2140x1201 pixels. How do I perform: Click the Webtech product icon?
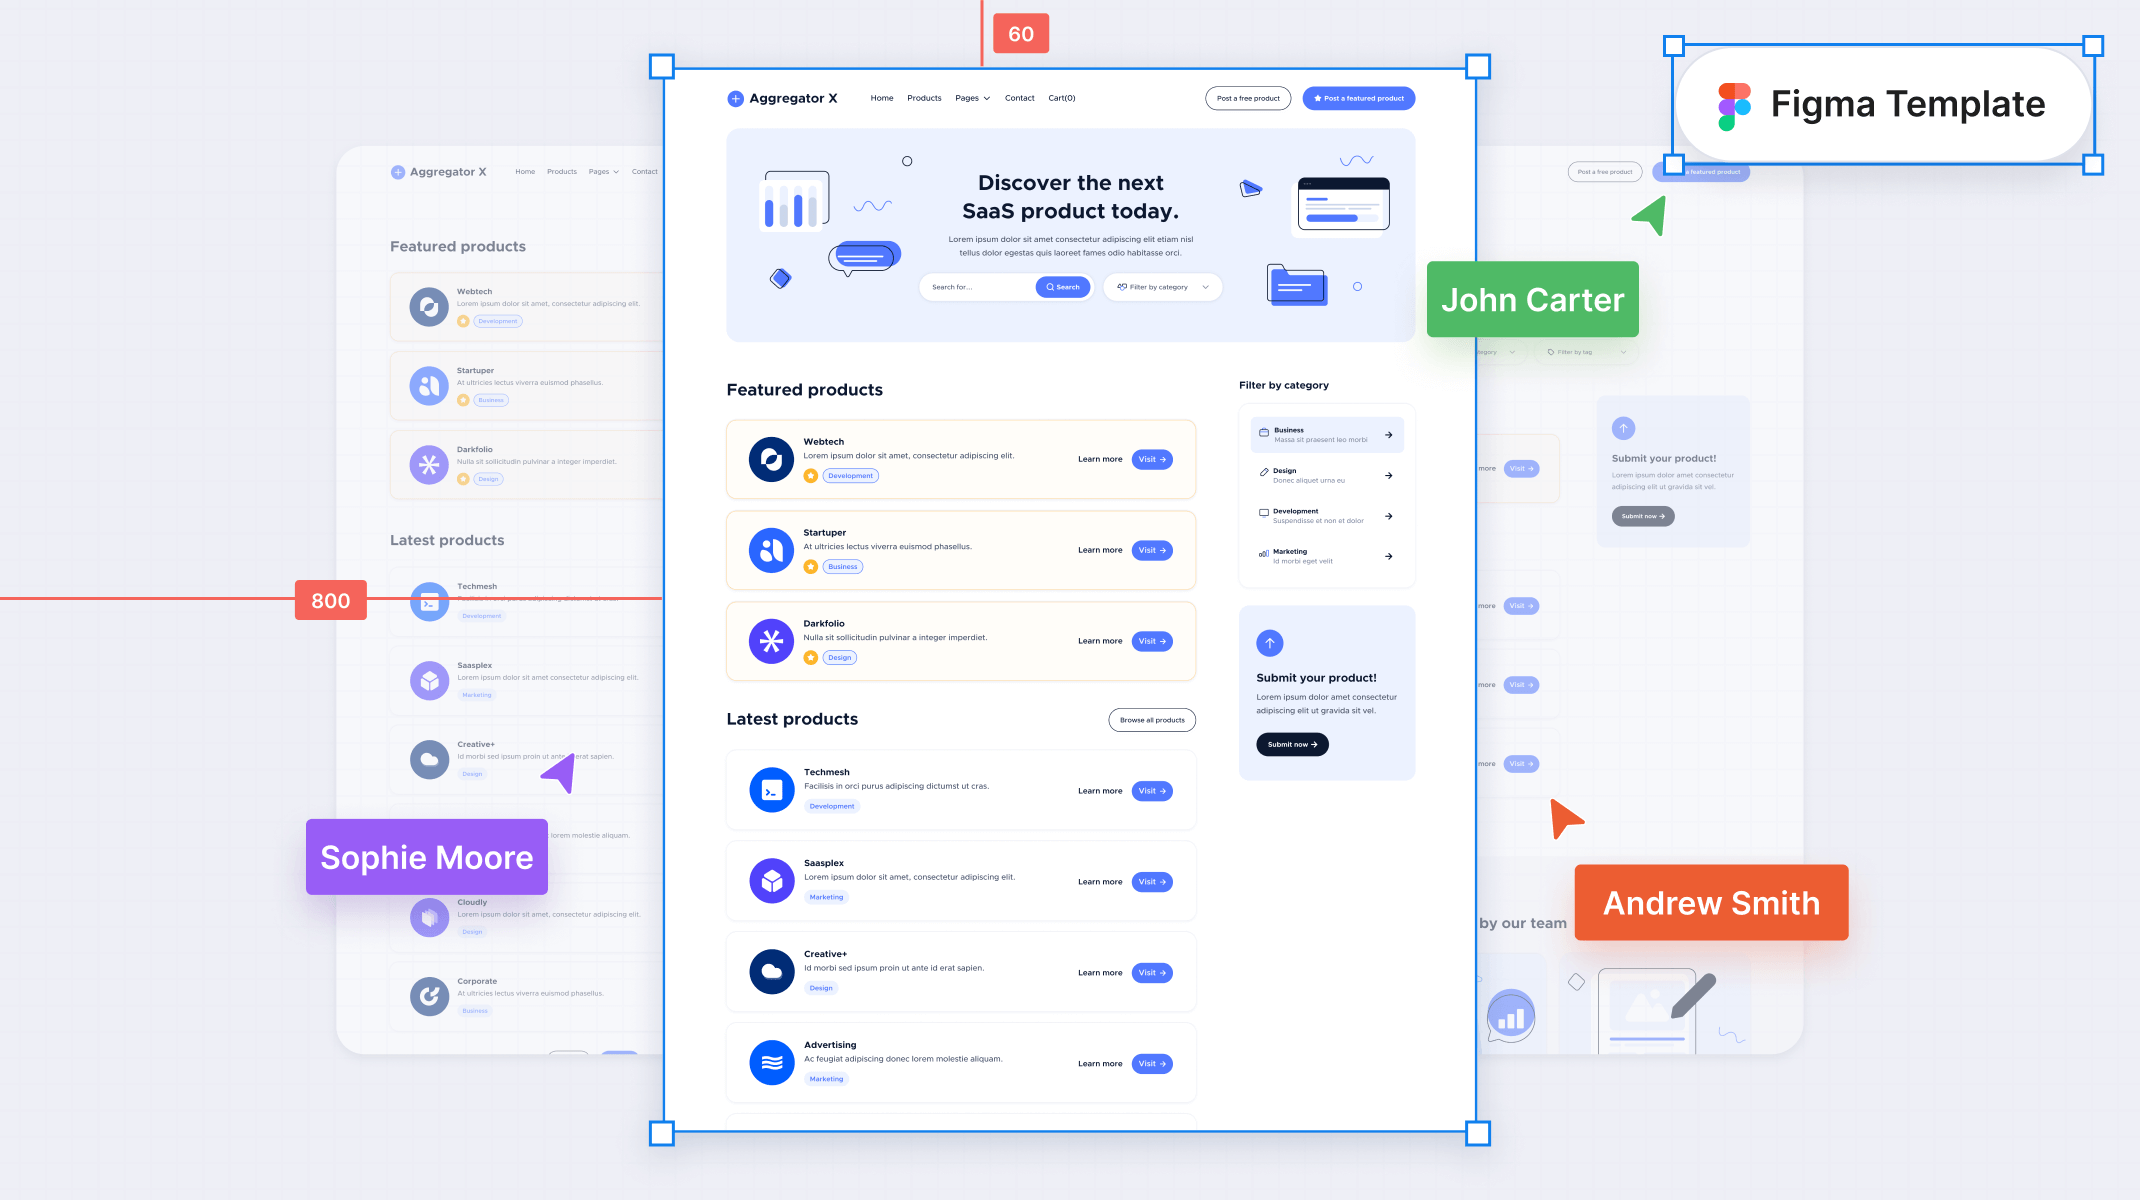[x=770, y=459]
